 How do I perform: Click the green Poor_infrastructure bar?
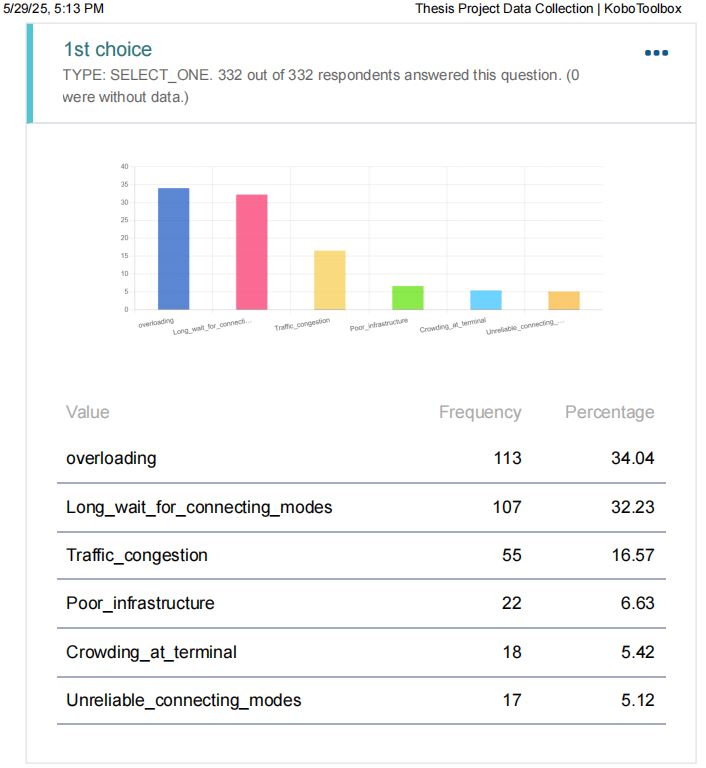[407, 298]
